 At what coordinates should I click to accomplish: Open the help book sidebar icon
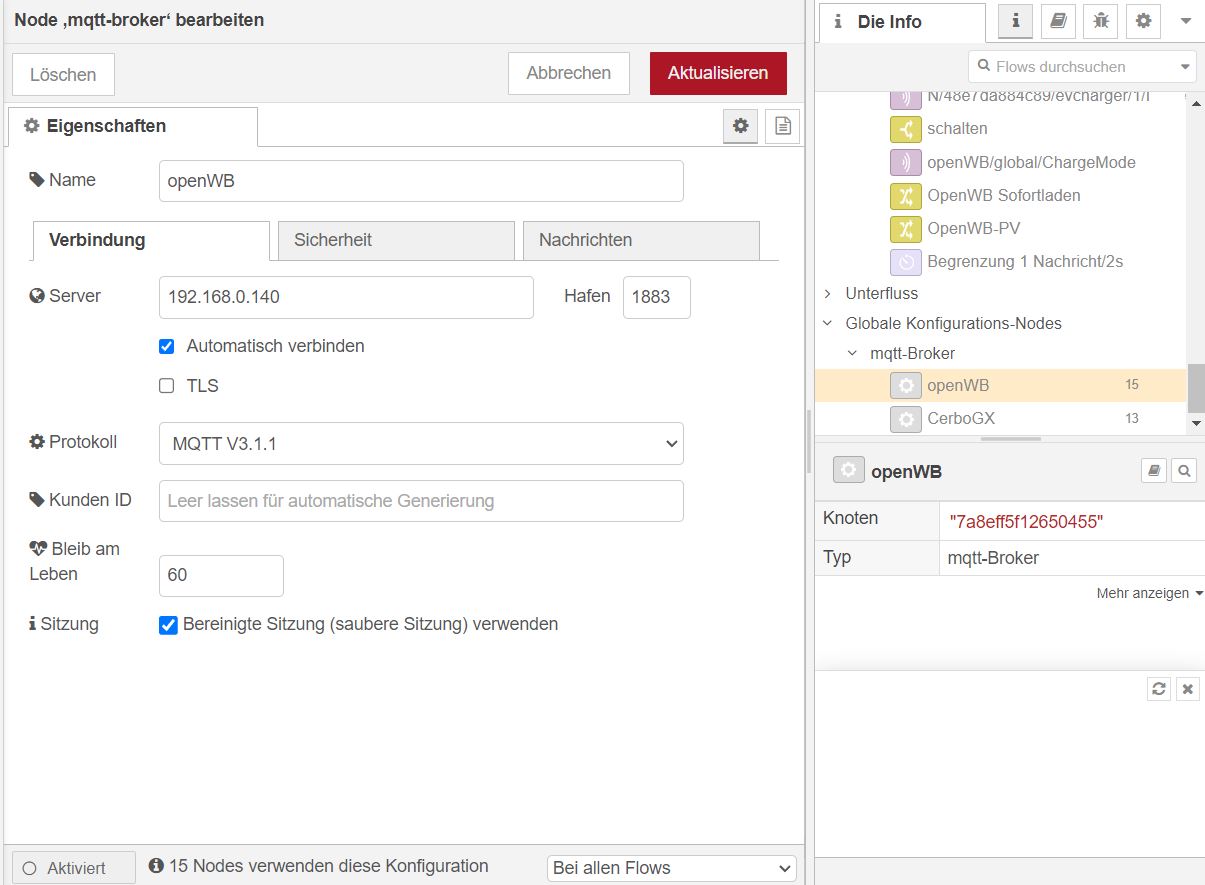click(1058, 21)
